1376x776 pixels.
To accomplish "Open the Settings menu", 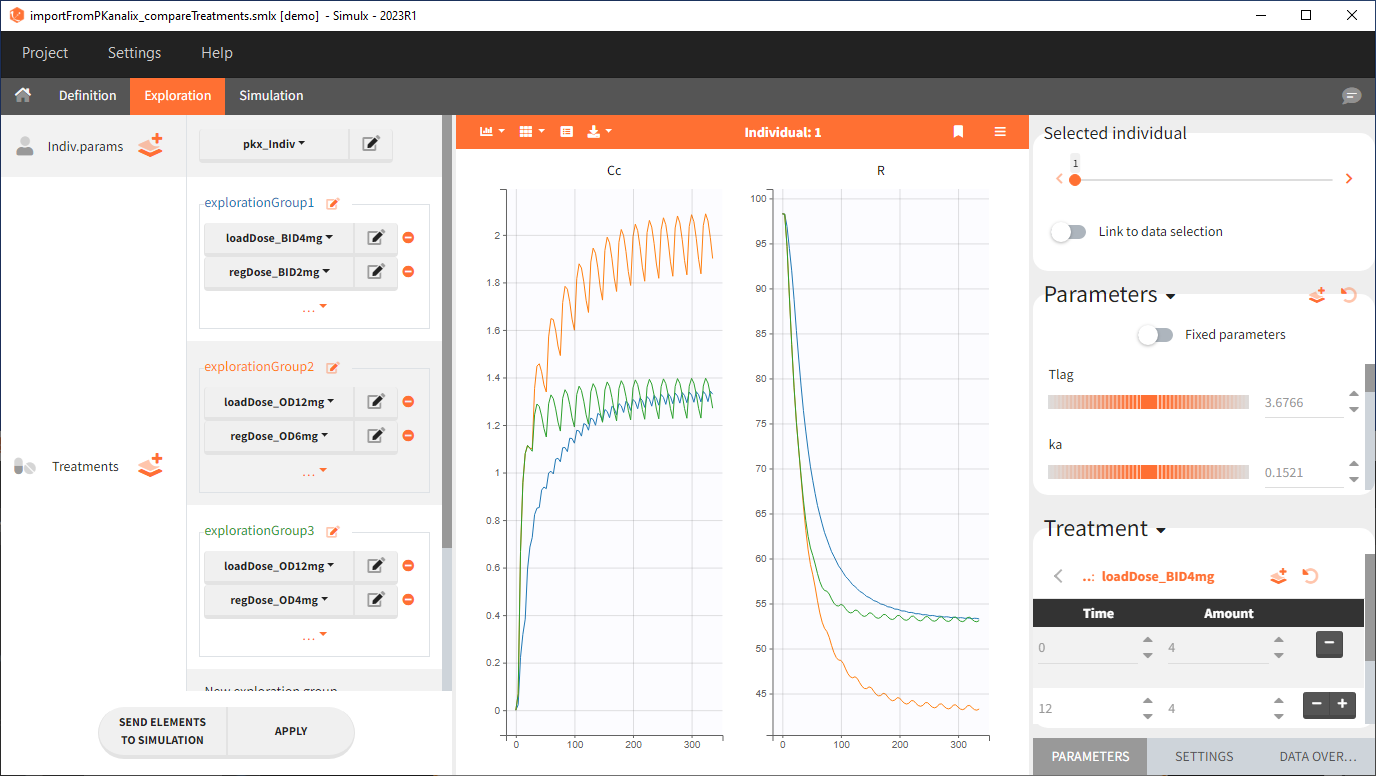I will pos(134,53).
